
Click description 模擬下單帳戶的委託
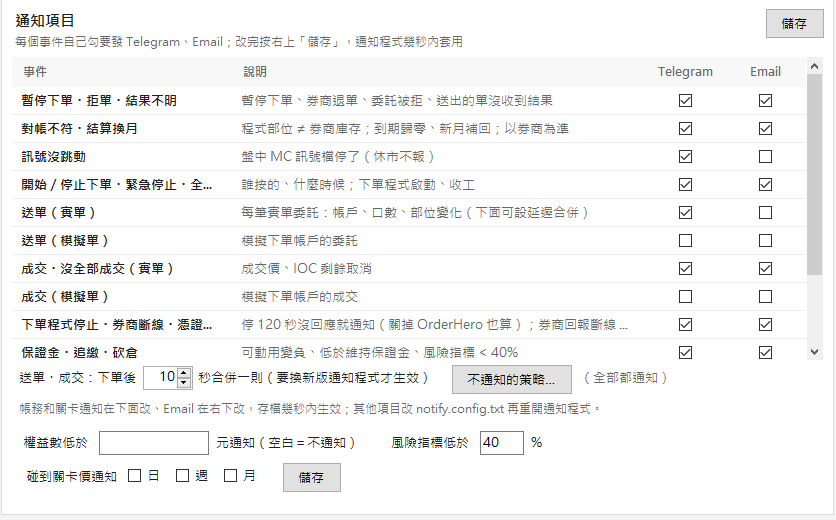299,241
